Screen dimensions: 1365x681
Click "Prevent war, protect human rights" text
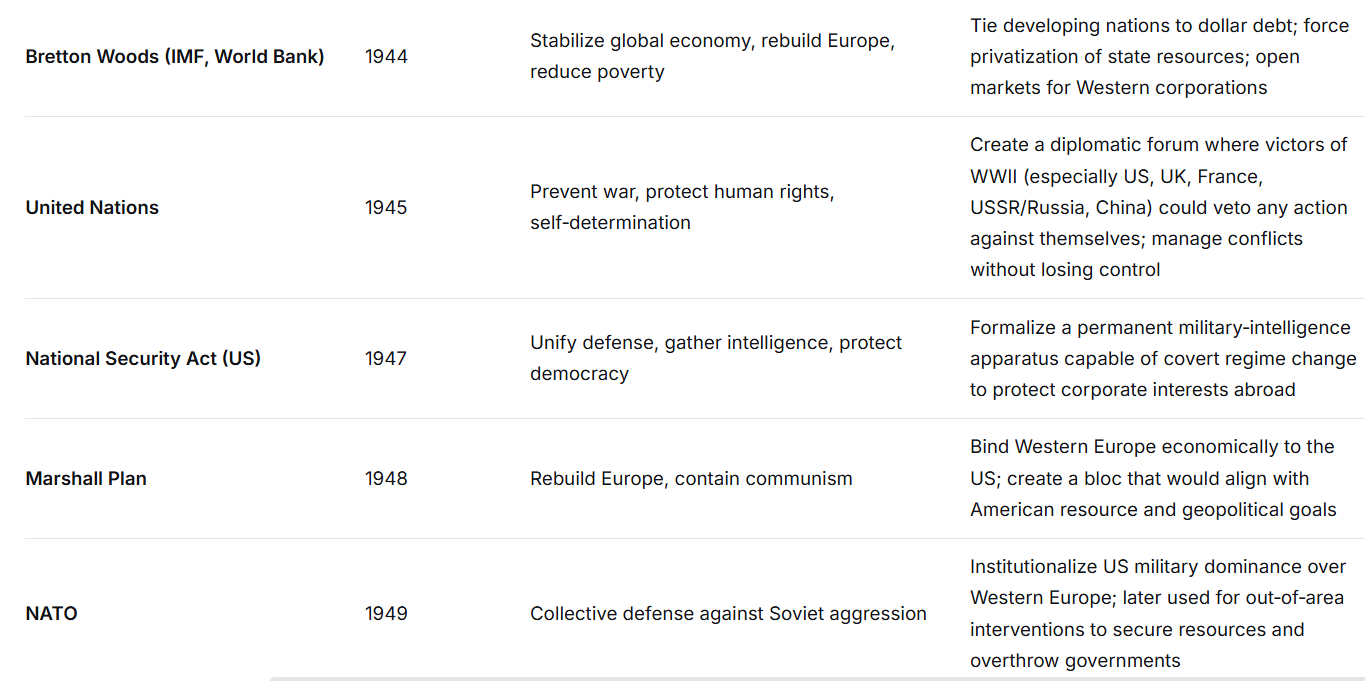pyautogui.click(x=682, y=192)
